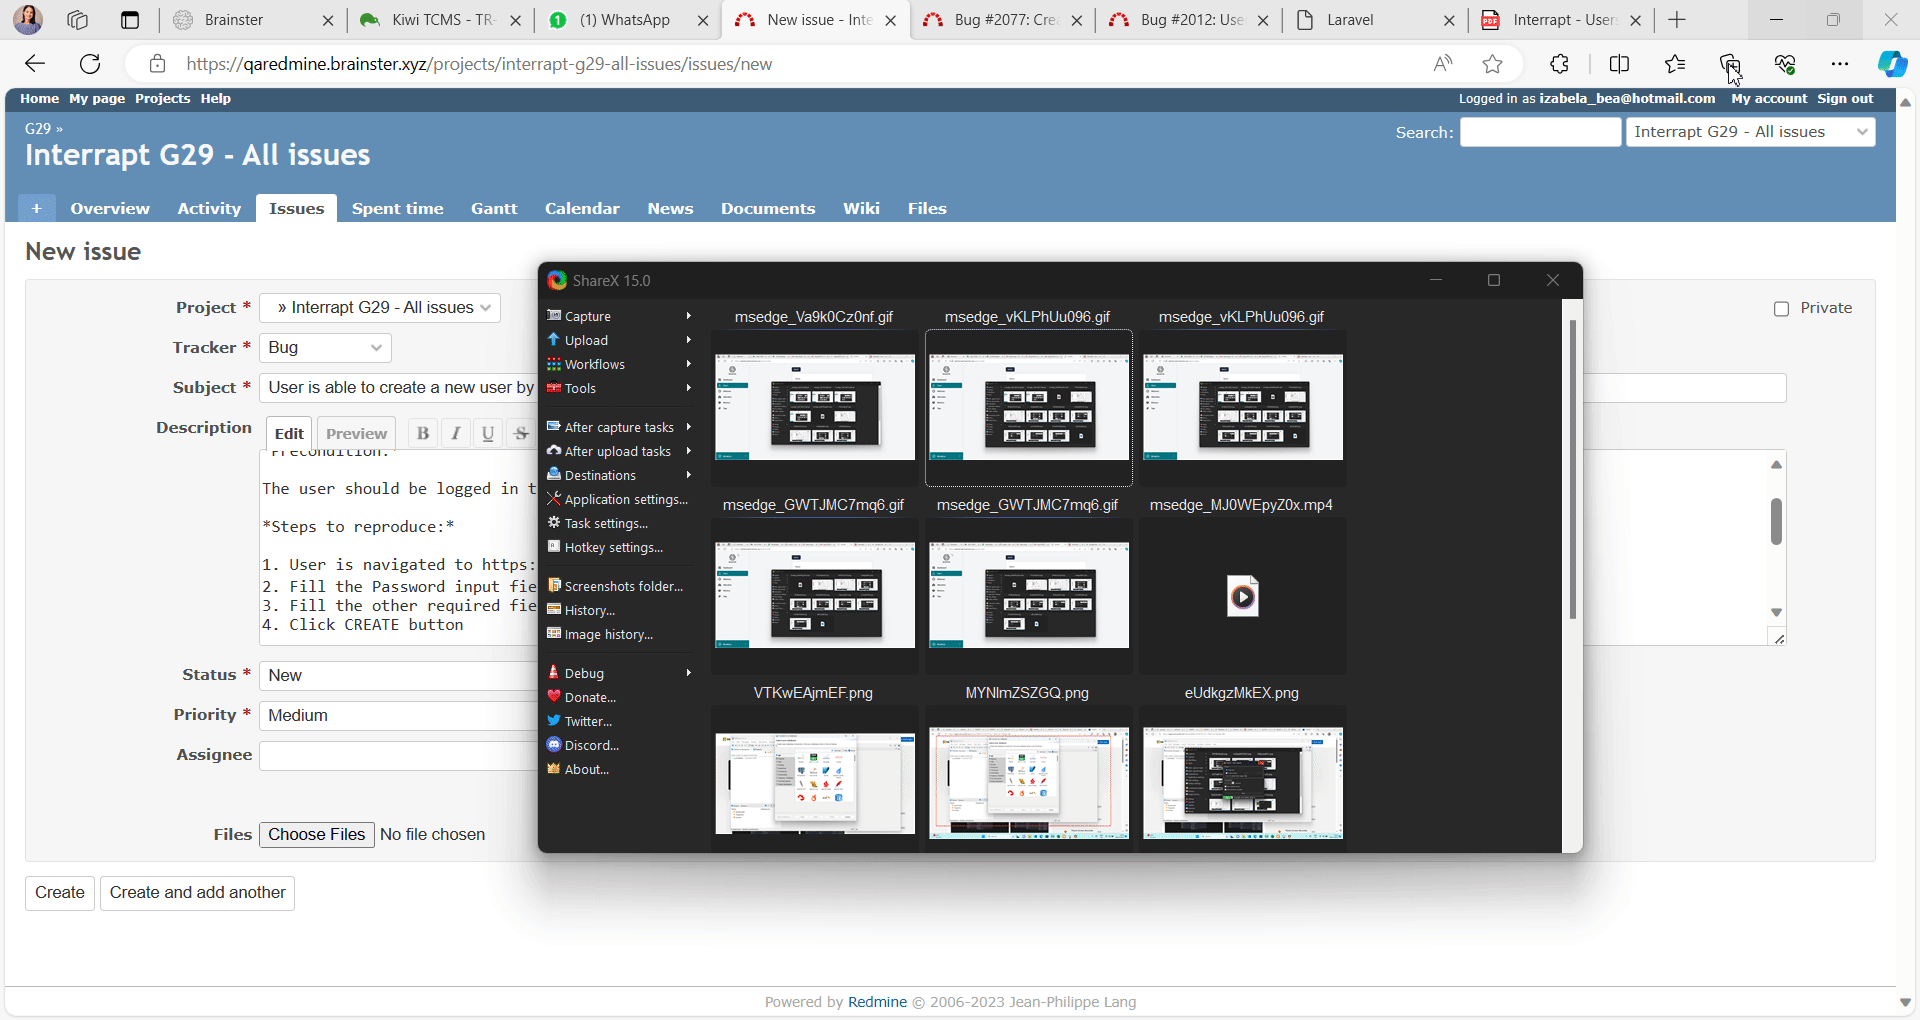Click the Underline formatting icon
This screenshot has width=1920, height=1020.
point(488,433)
